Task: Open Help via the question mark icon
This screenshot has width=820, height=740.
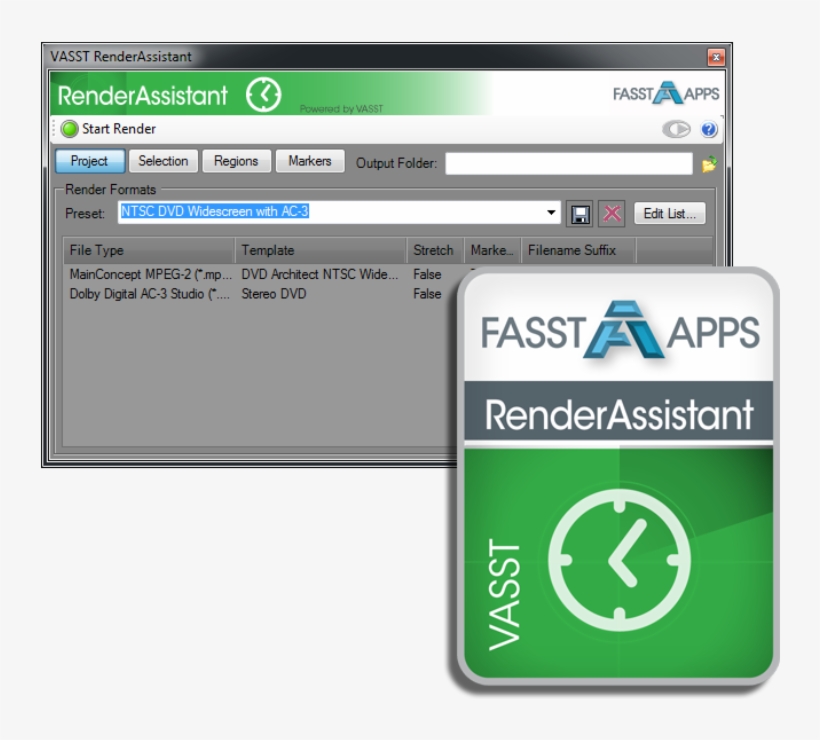Action: pos(708,128)
